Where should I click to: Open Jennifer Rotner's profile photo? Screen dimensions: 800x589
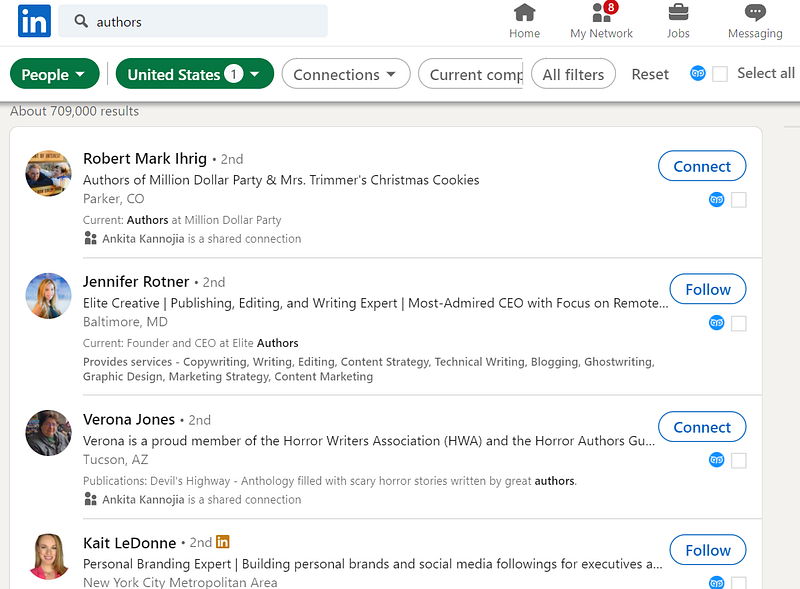[48, 296]
